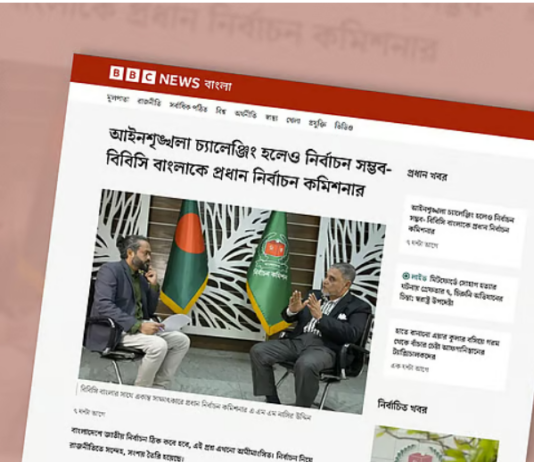
Task: Open the স্বাস্থ্য navigation item
Action: [271, 117]
